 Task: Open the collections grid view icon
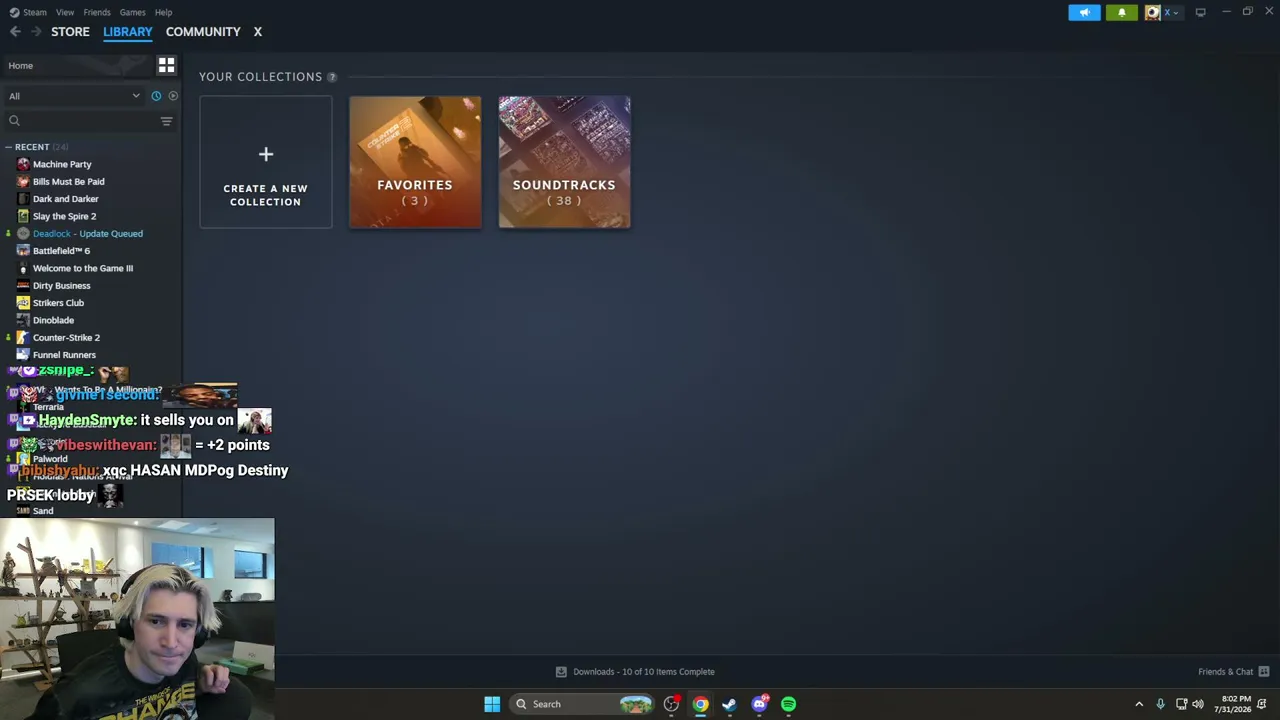[166, 66]
